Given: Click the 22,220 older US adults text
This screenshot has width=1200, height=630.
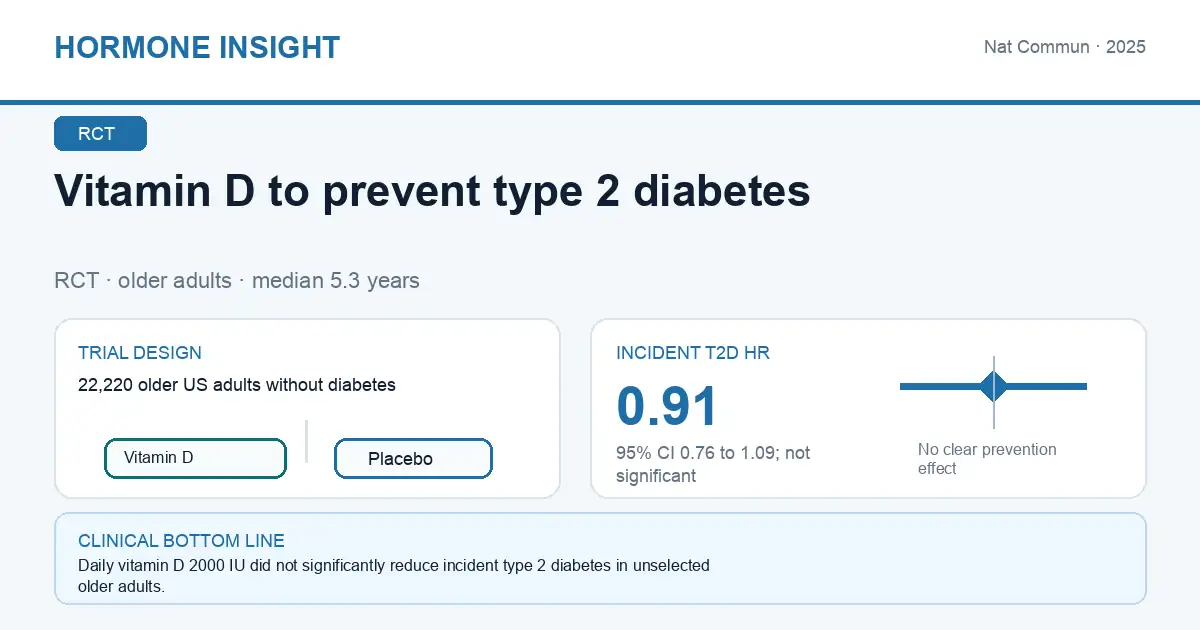Looking at the screenshot, I should point(237,385).
